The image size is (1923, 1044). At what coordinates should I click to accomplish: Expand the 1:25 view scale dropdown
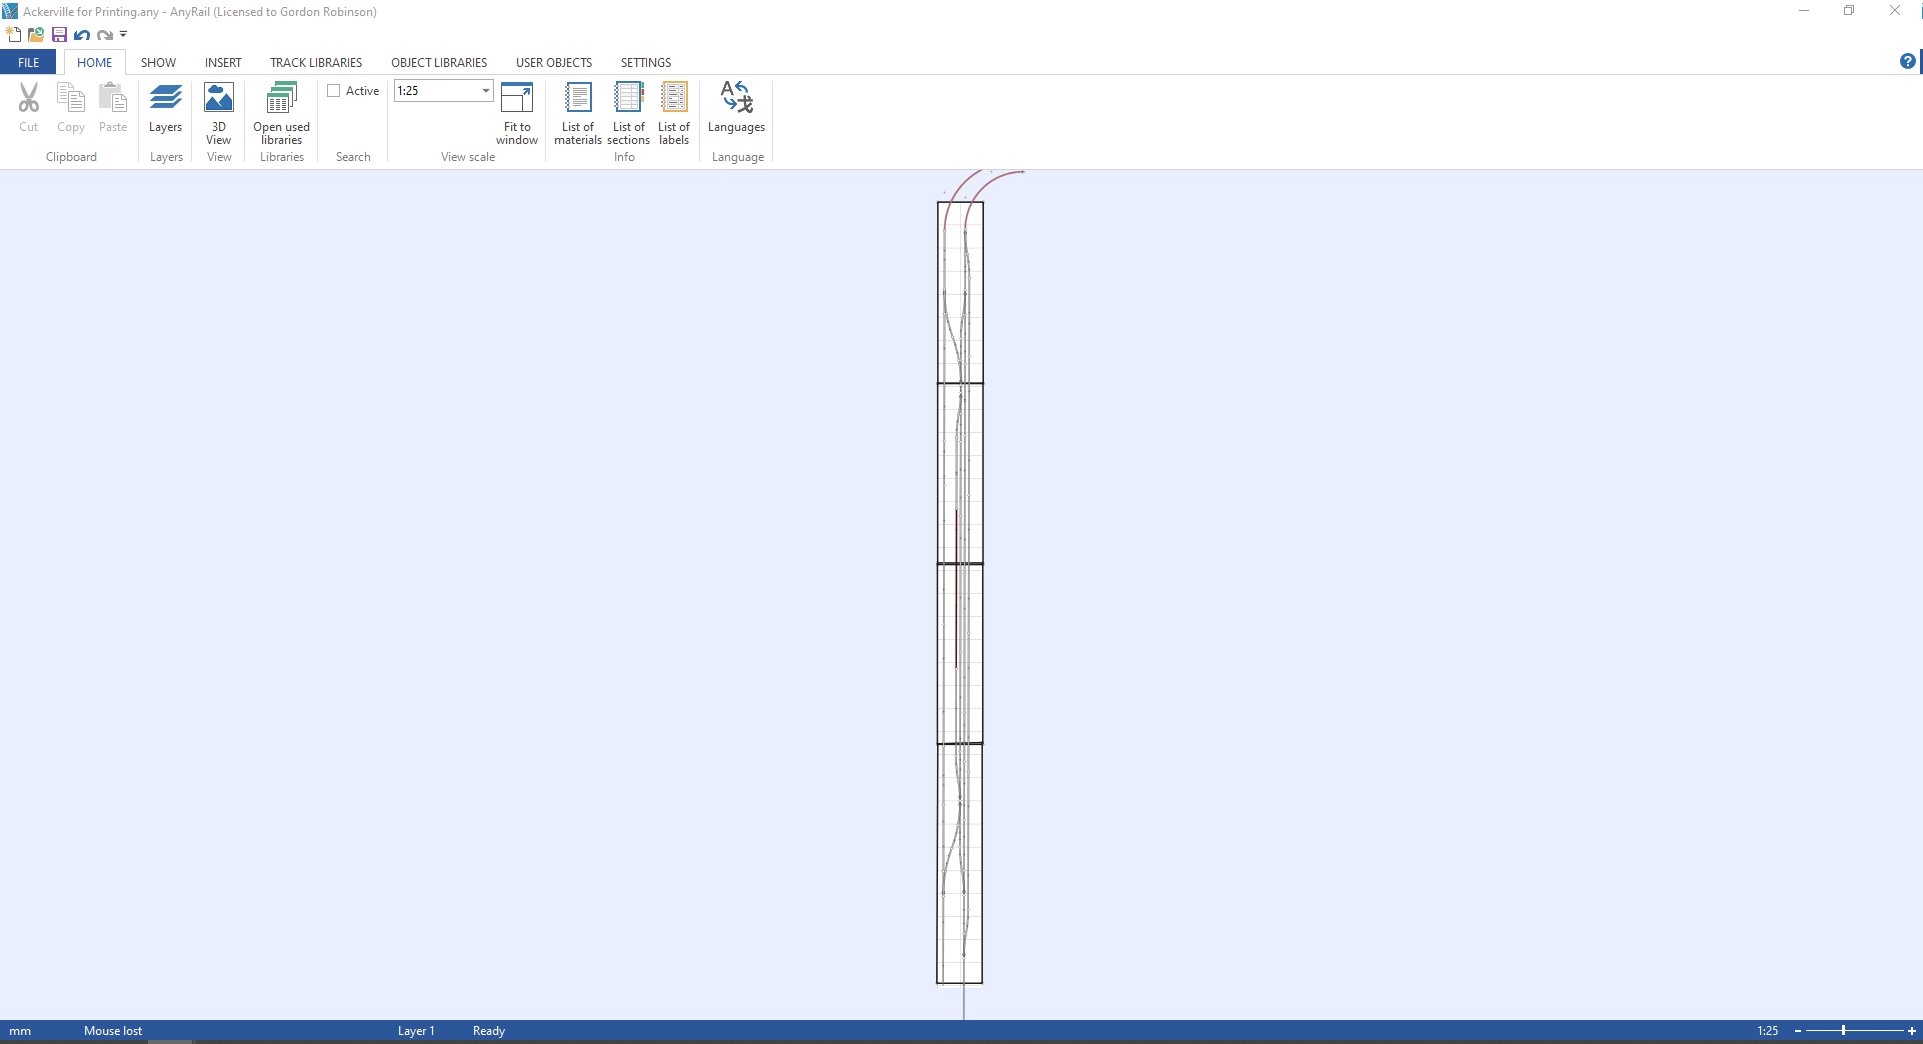(x=486, y=91)
